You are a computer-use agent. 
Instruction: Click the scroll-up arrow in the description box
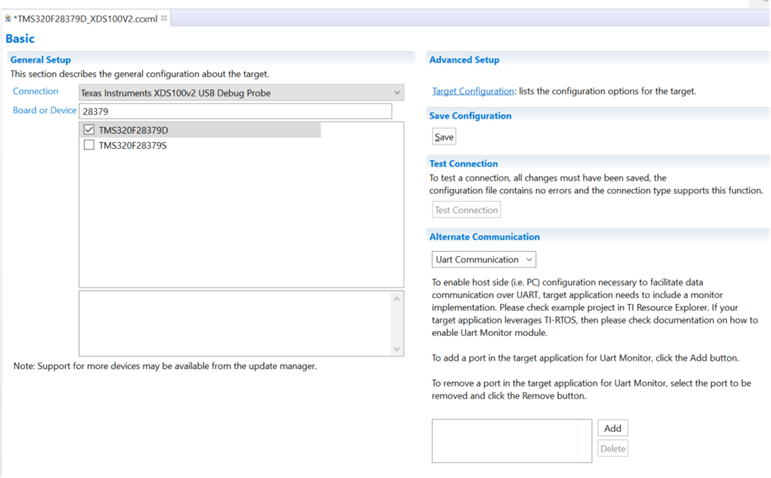pyautogui.click(x=397, y=298)
